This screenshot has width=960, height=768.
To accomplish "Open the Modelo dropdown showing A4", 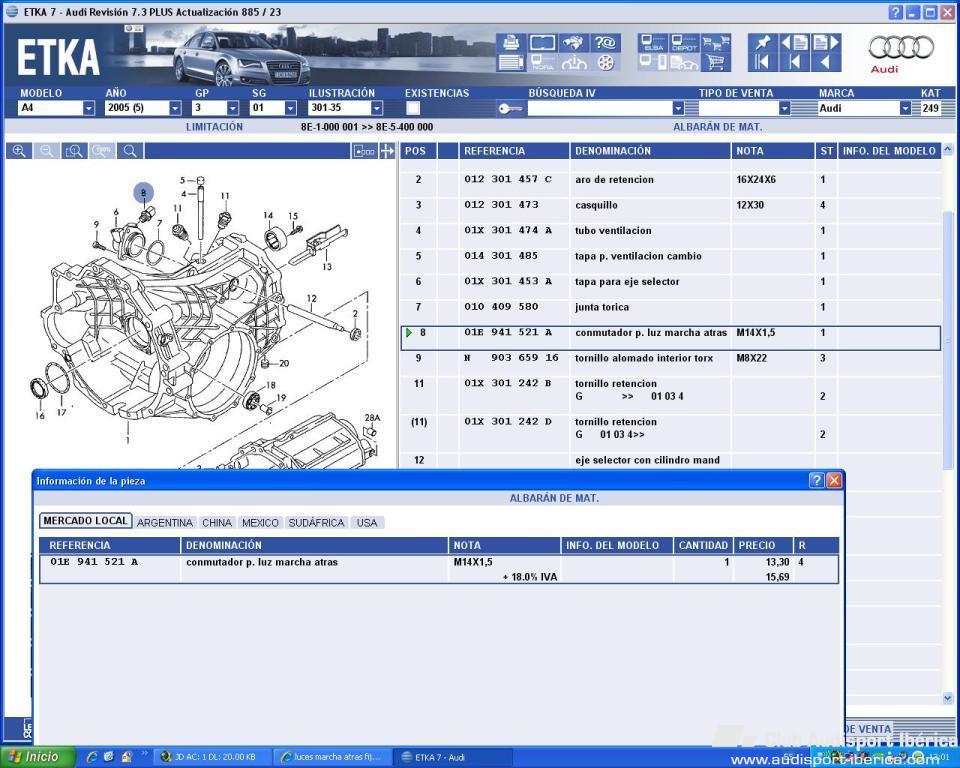I will (x=89, y=108).
